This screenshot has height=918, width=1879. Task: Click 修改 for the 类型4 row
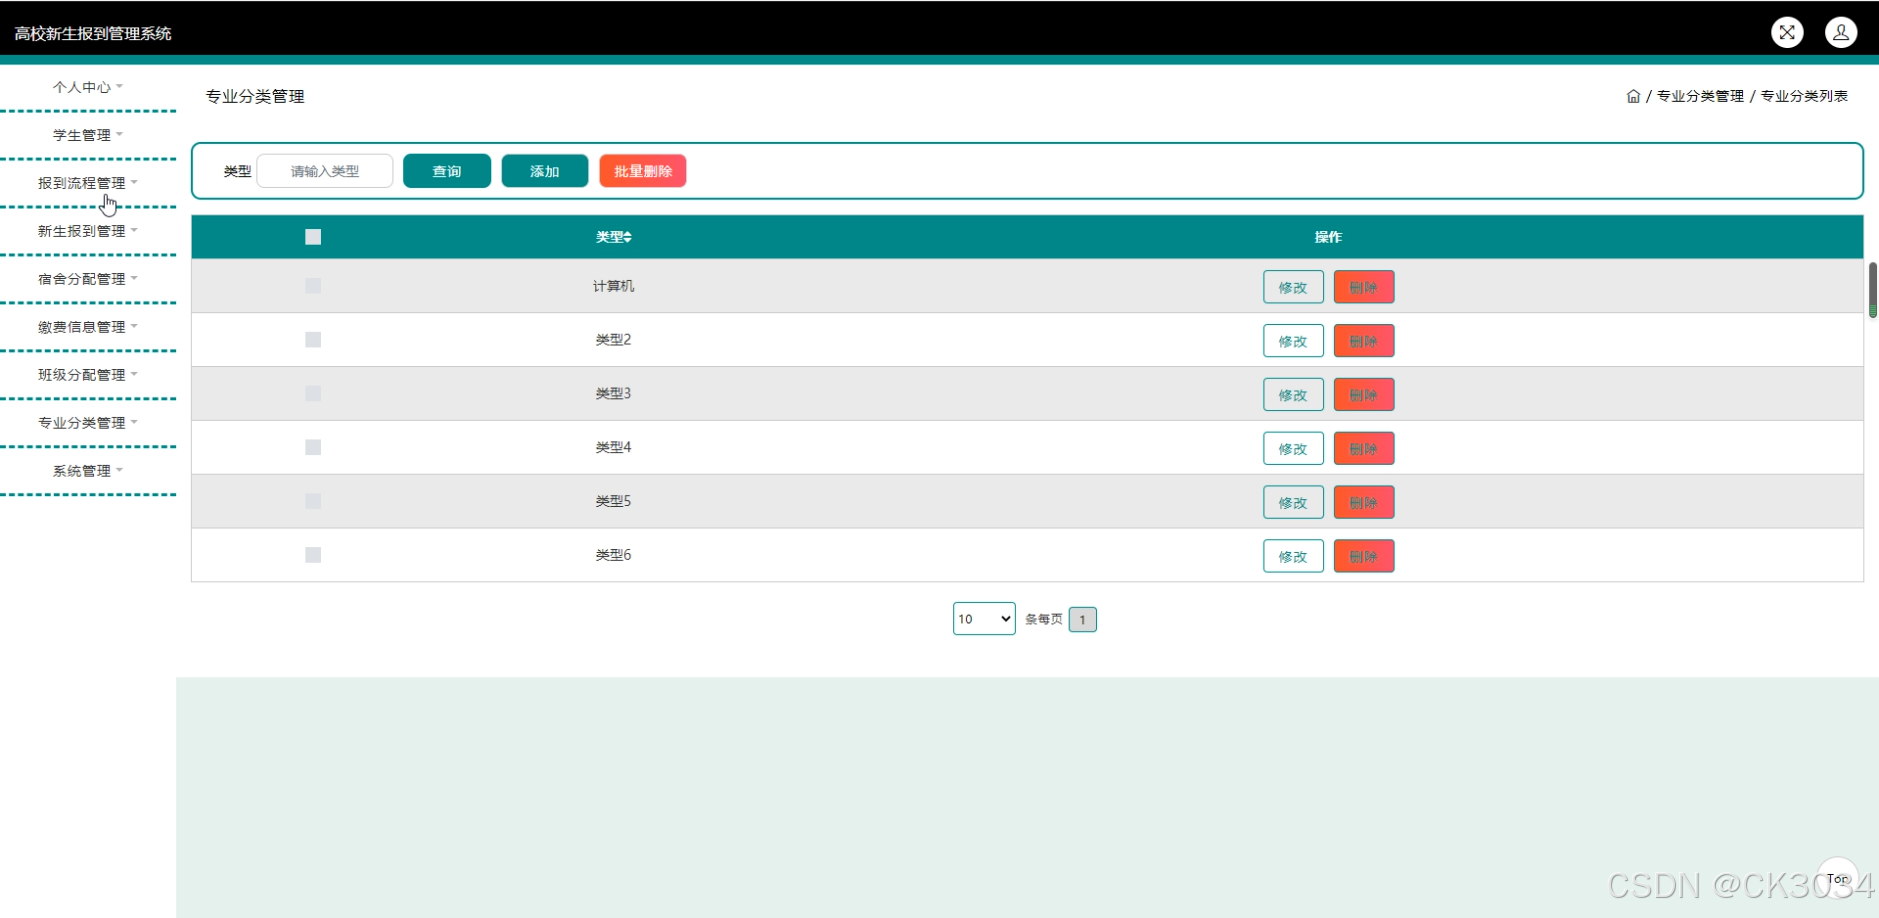coord(1293,449)
